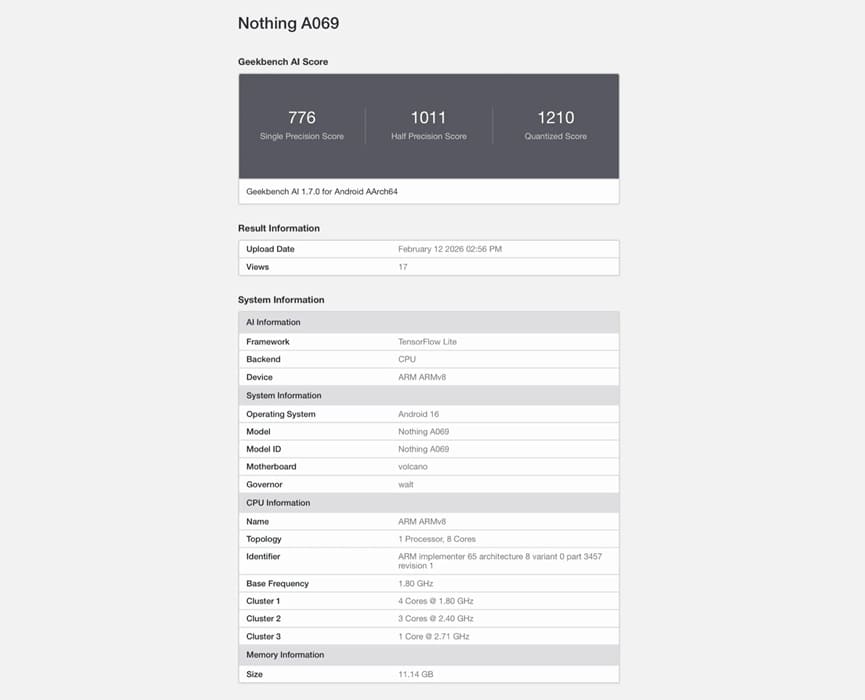Select the Half Precision Score value 1011
Image resolution: width=865 pixels, height=700 pixels.
[x=428, y=117]
